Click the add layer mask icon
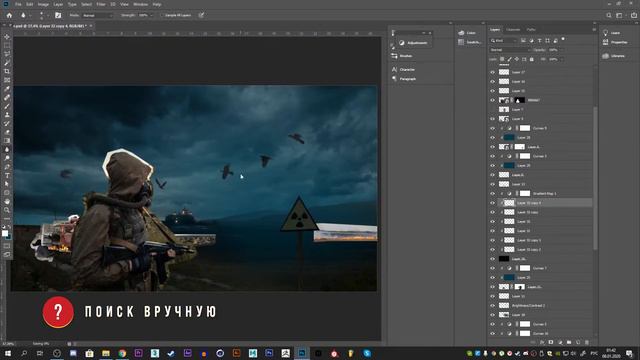640x360 pixels. (551, 342)
